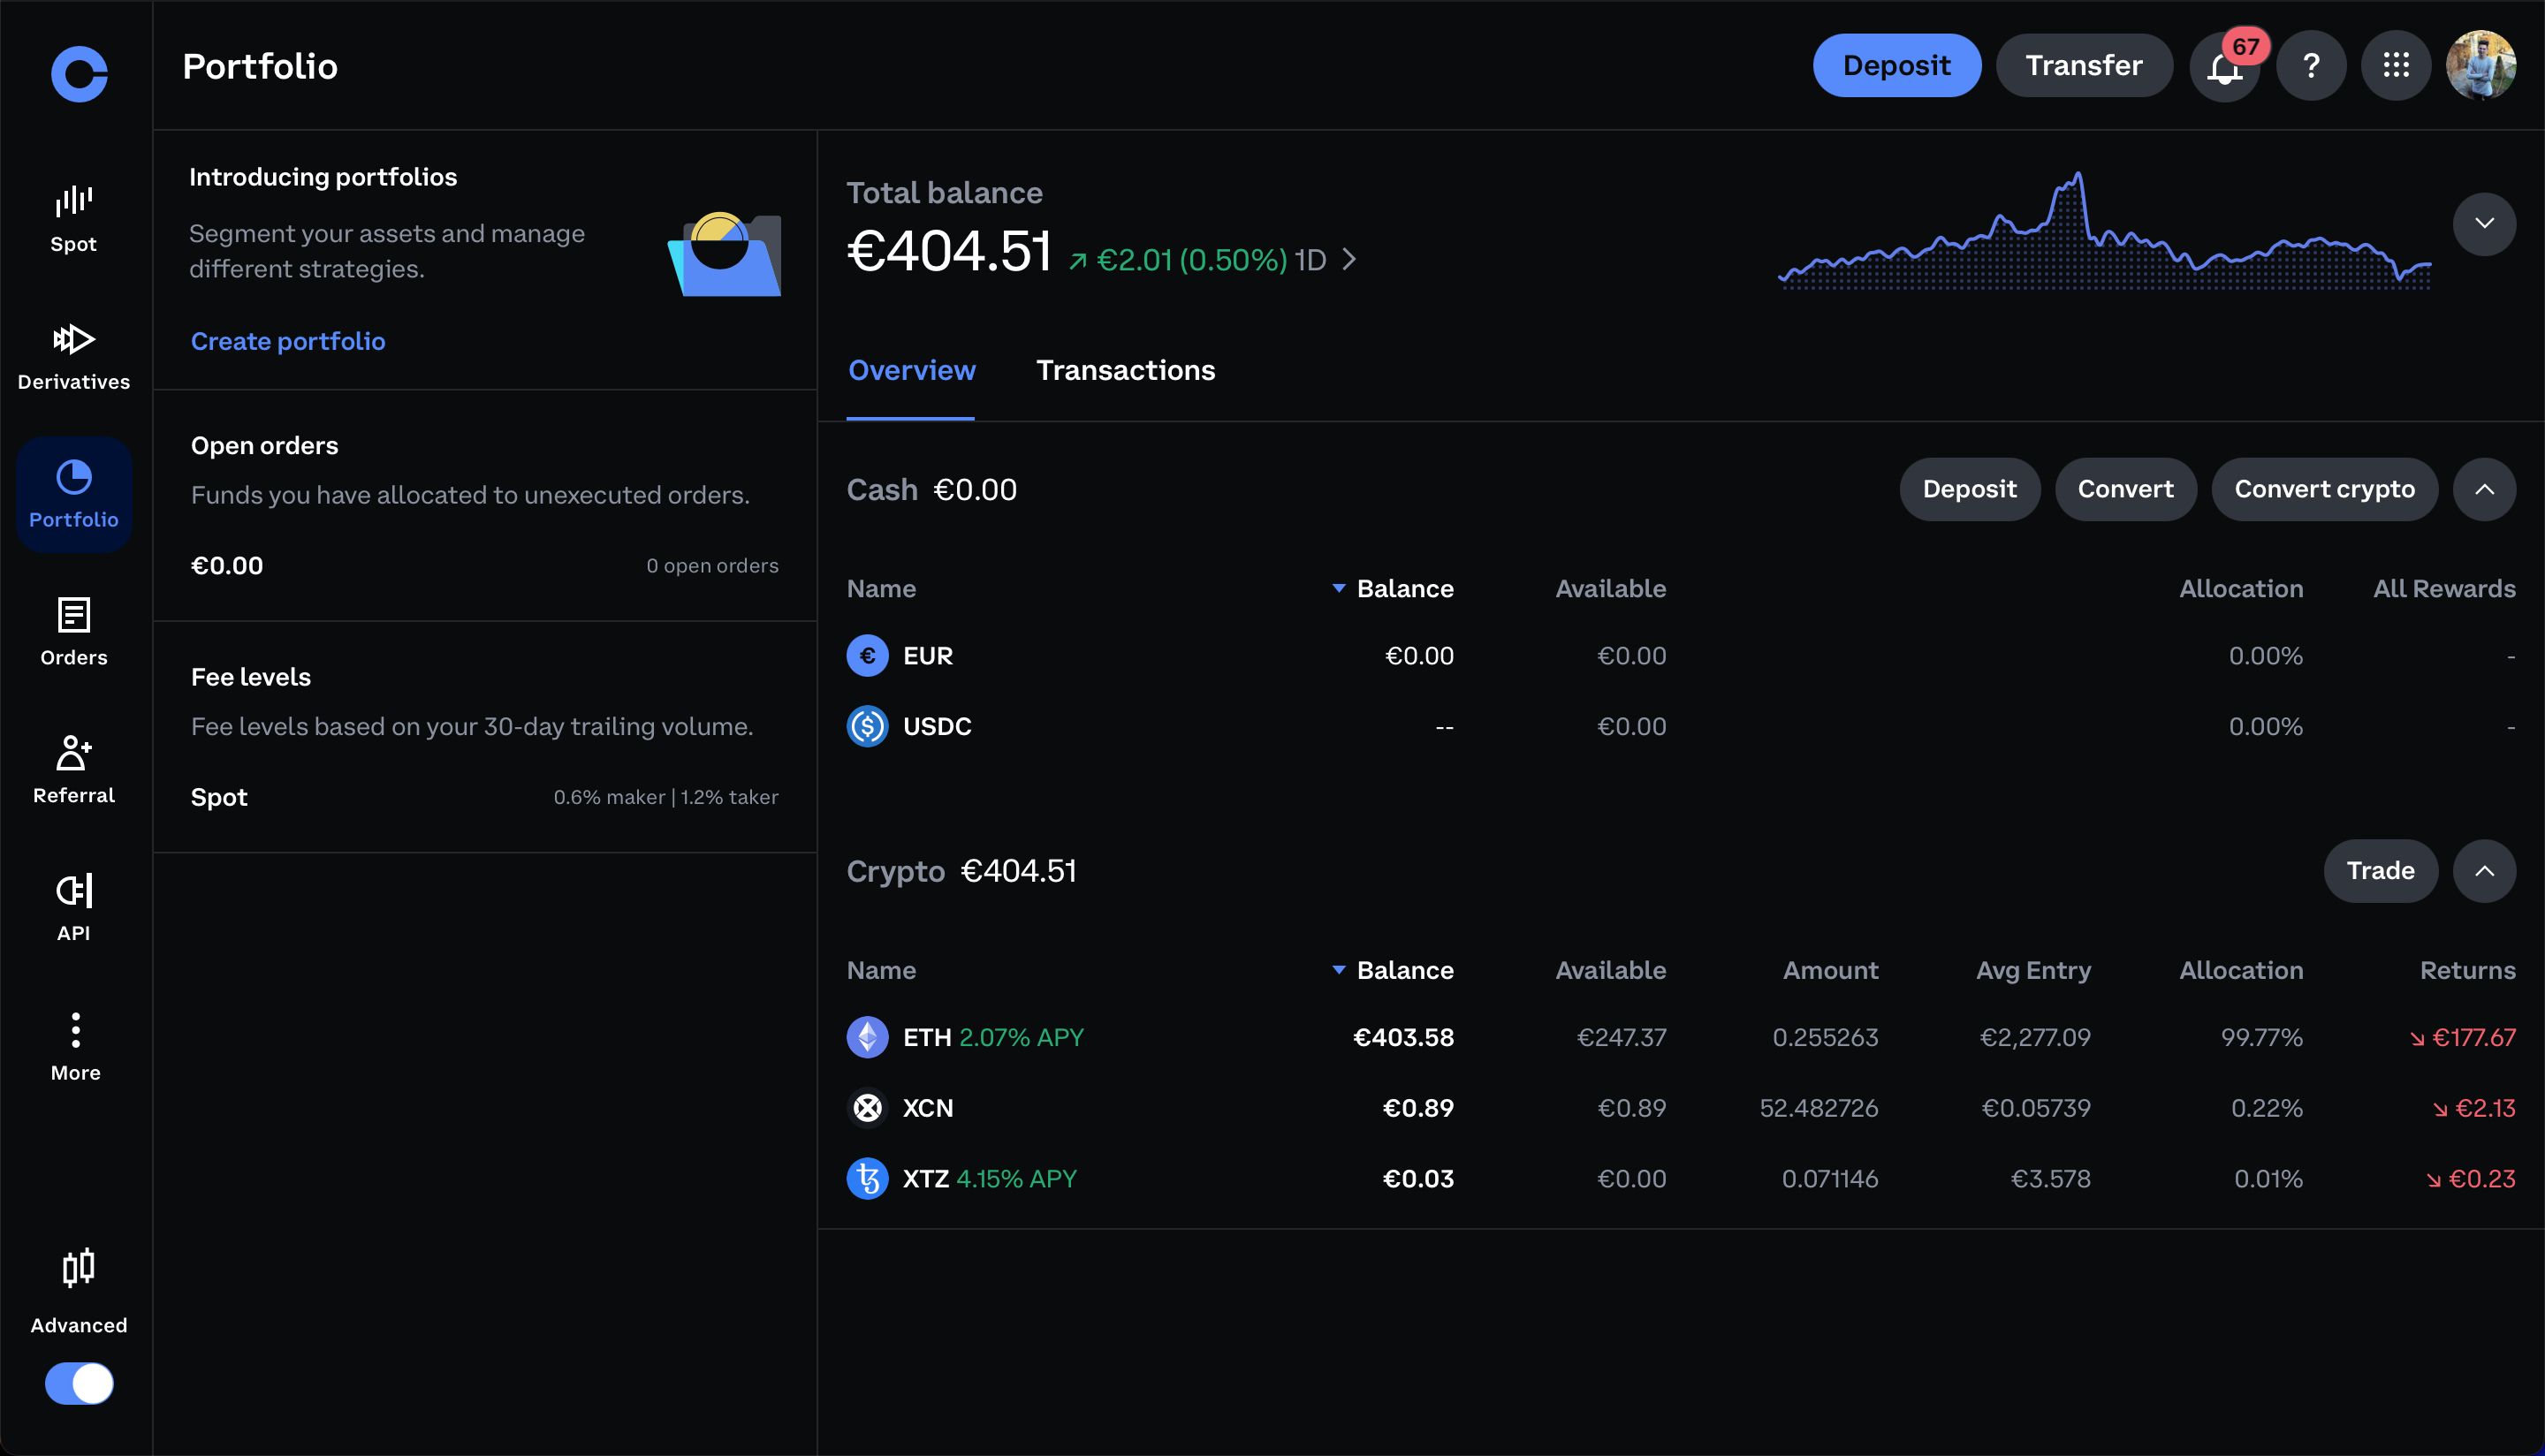
Task: Open the API section
Action: (x=74, y=908)
